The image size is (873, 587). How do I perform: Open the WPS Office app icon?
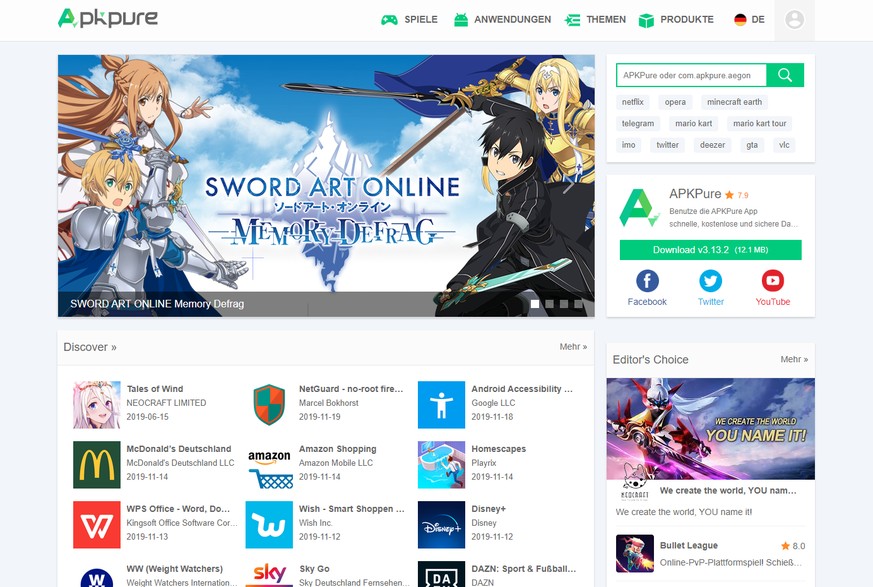click(96, 525)
